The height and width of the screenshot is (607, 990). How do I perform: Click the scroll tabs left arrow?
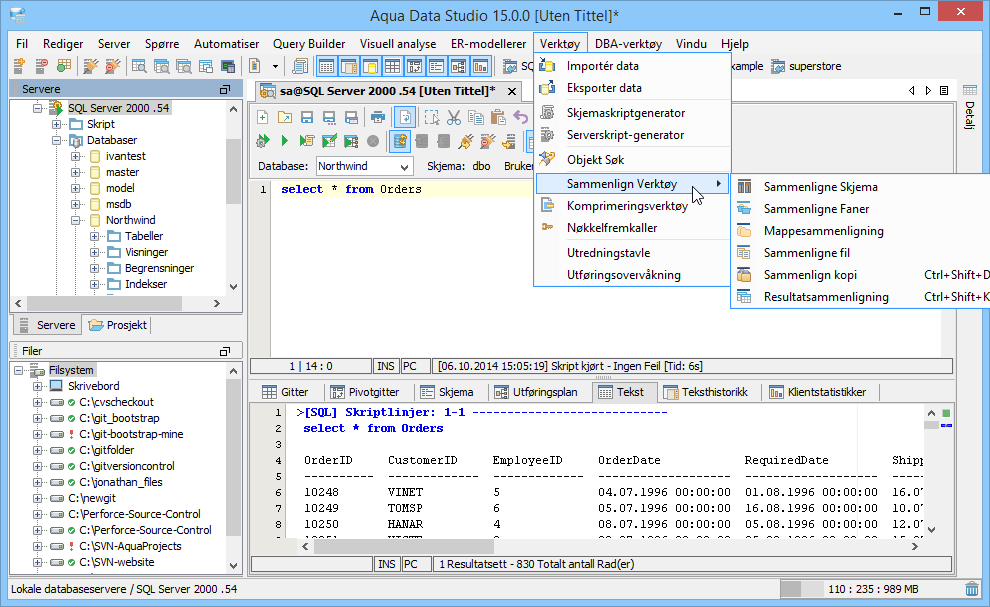pos(912,90)
